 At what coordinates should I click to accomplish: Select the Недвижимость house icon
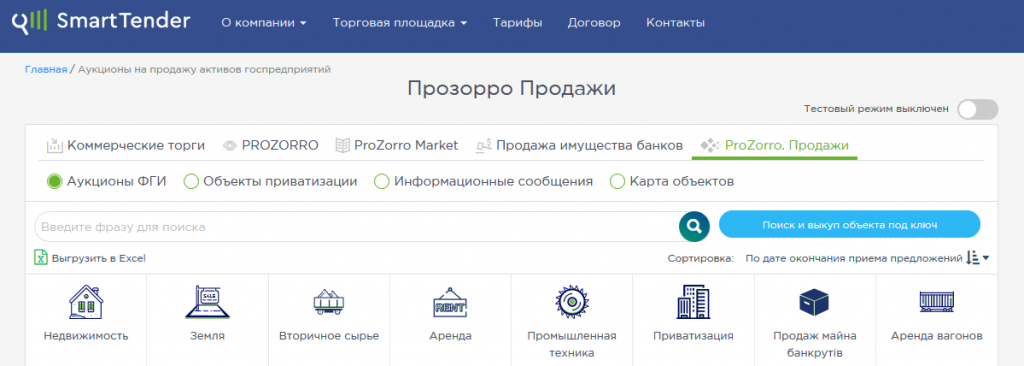[x=86, y=302]
